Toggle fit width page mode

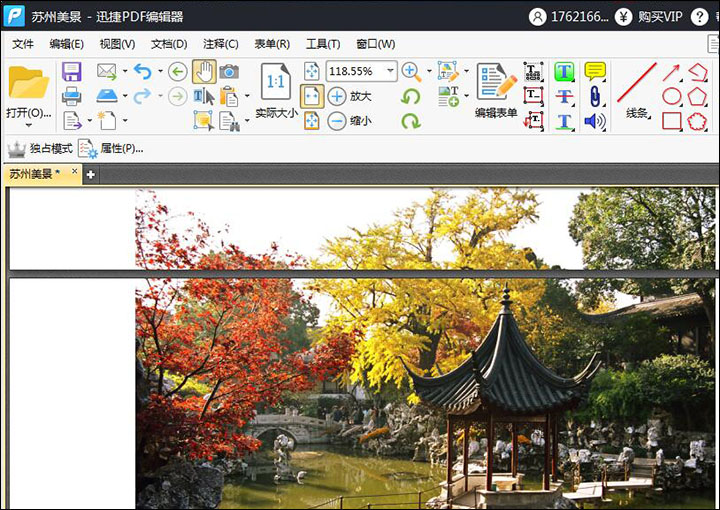(x=312, y=96)
